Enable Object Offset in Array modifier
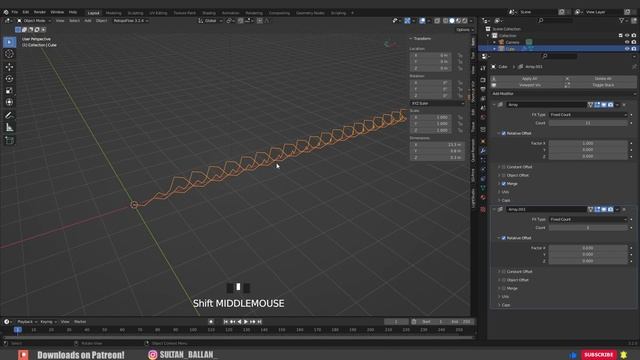Image resolution: width=640 pixels, height=360 pixels. point(504,175)
